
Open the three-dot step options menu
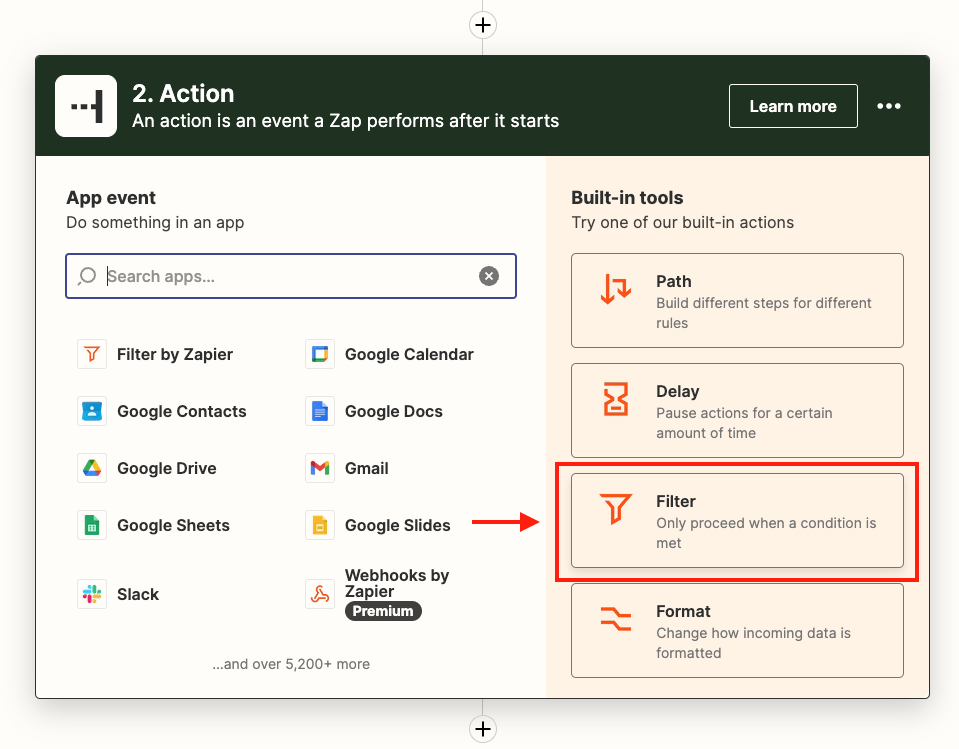coord(889,106)
